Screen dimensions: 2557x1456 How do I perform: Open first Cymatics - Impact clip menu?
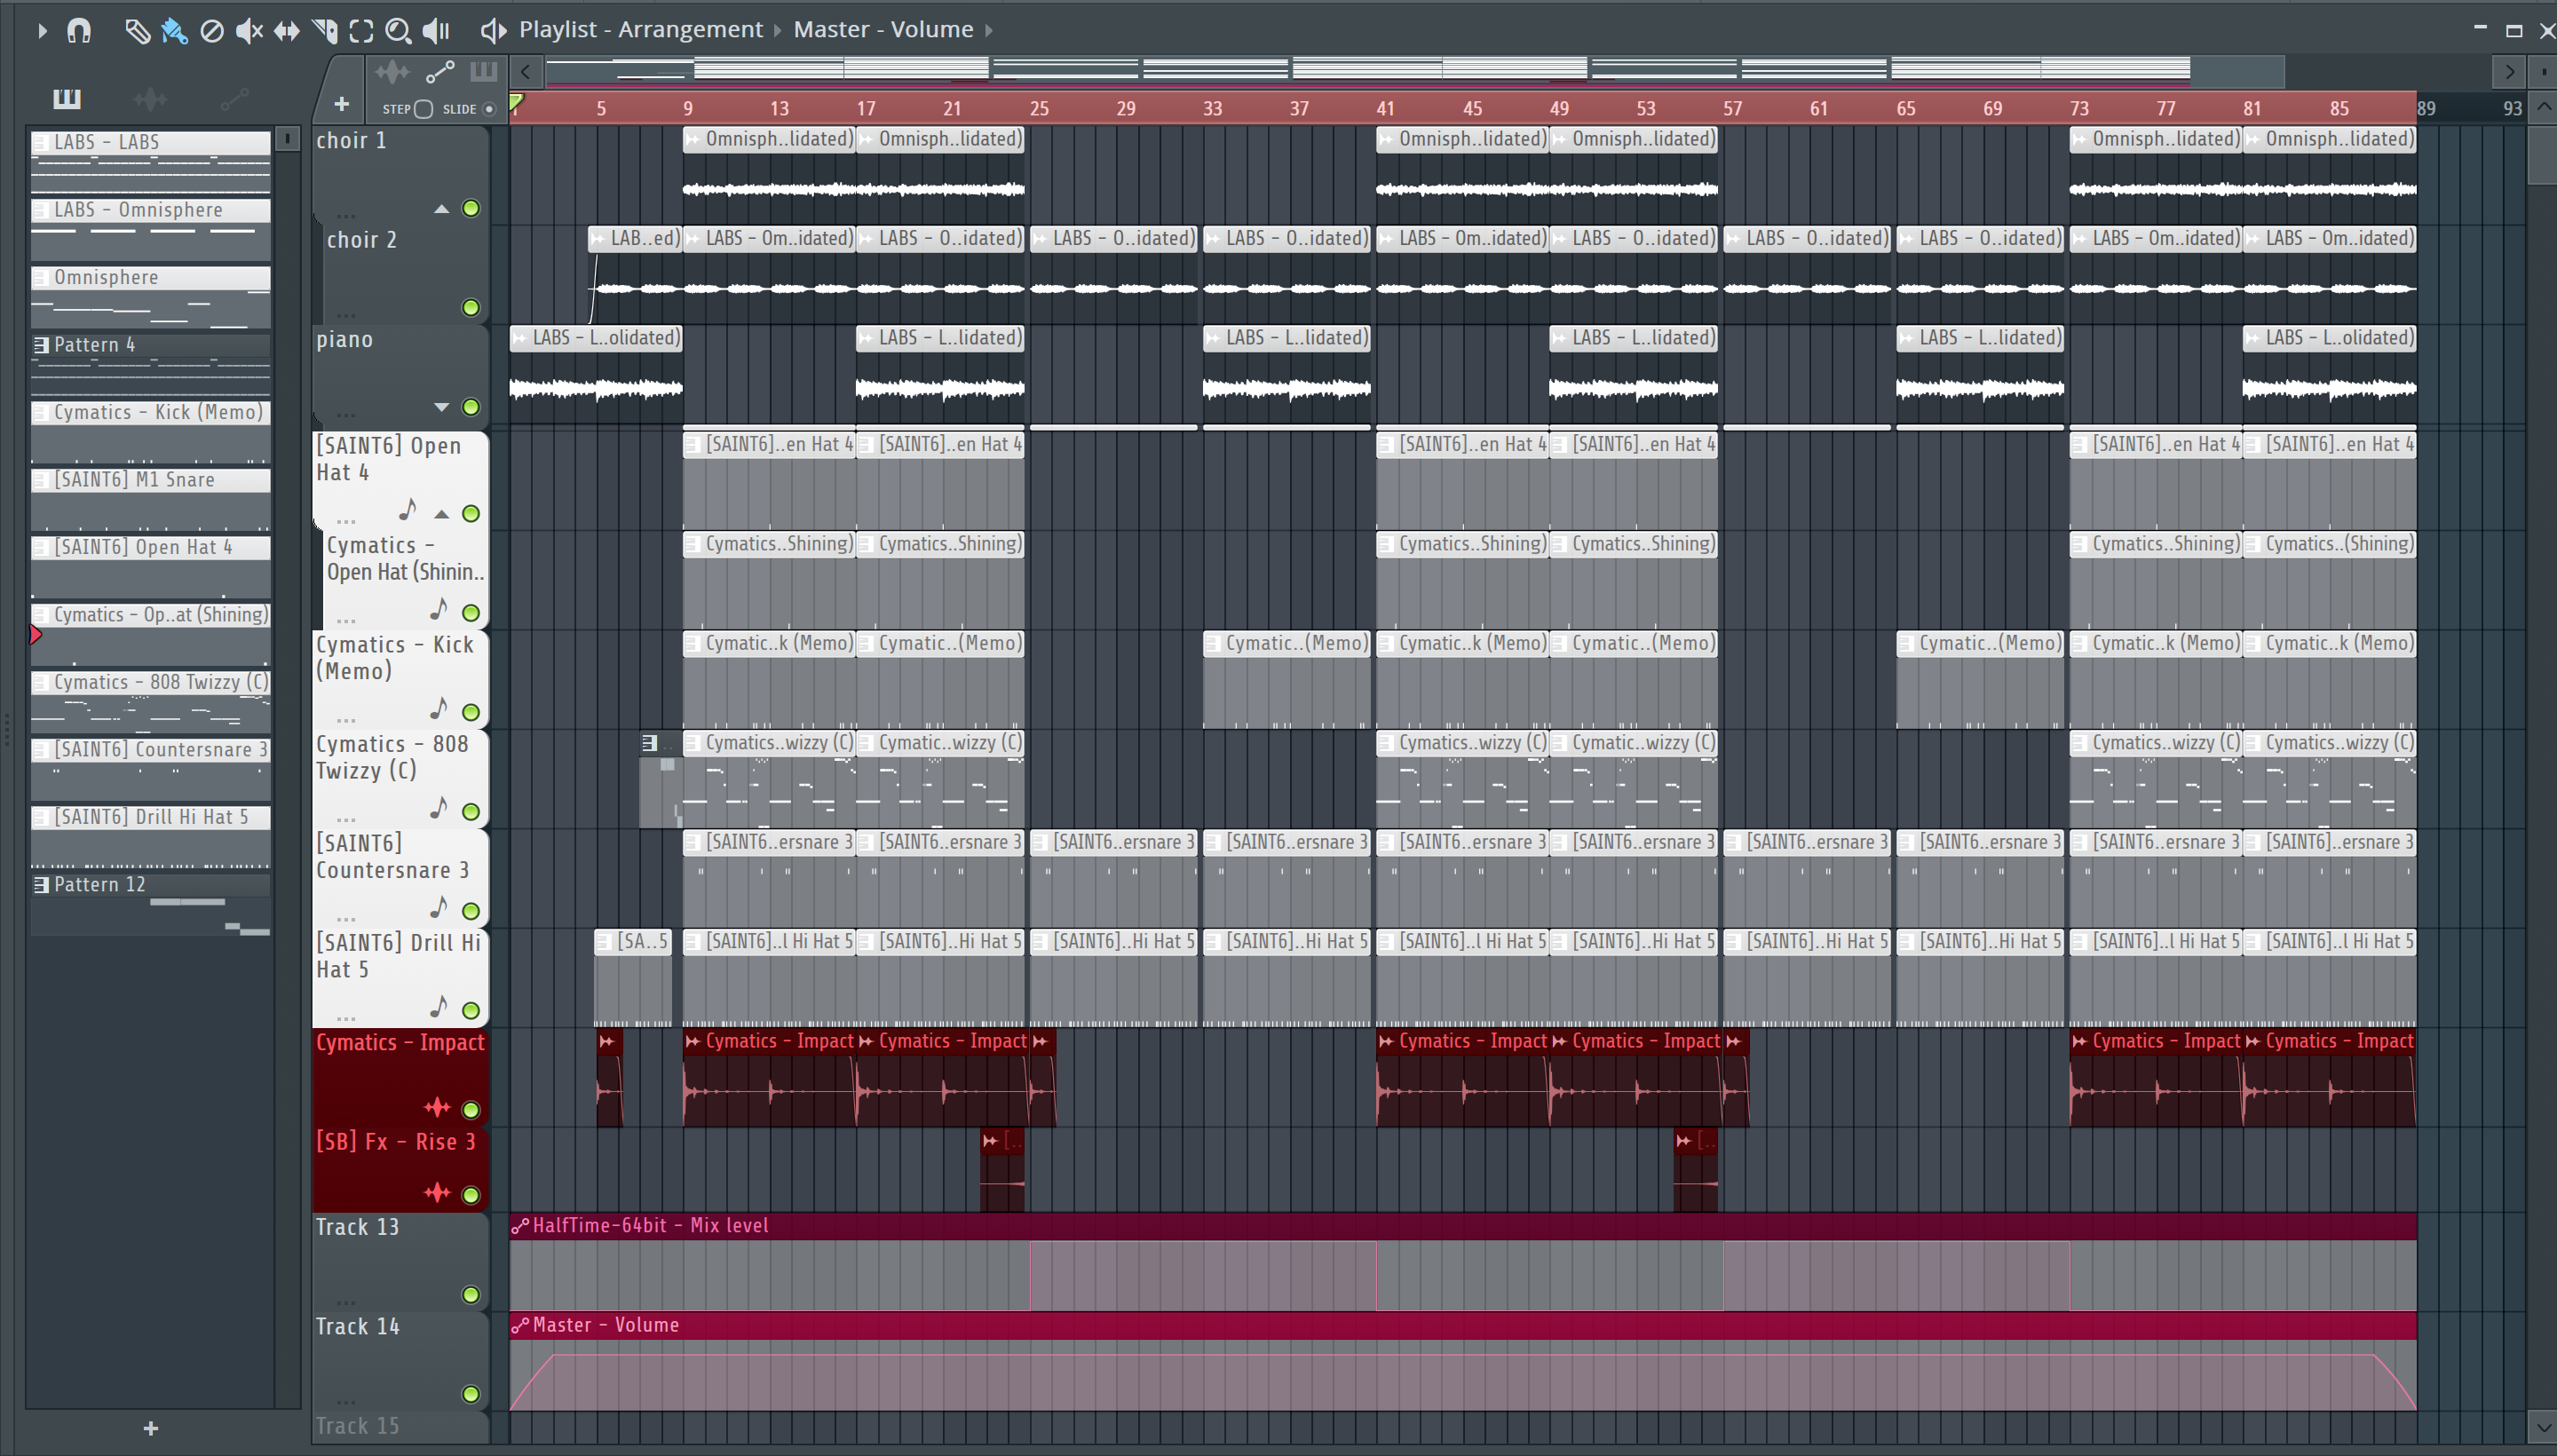tap(606, 1042)
